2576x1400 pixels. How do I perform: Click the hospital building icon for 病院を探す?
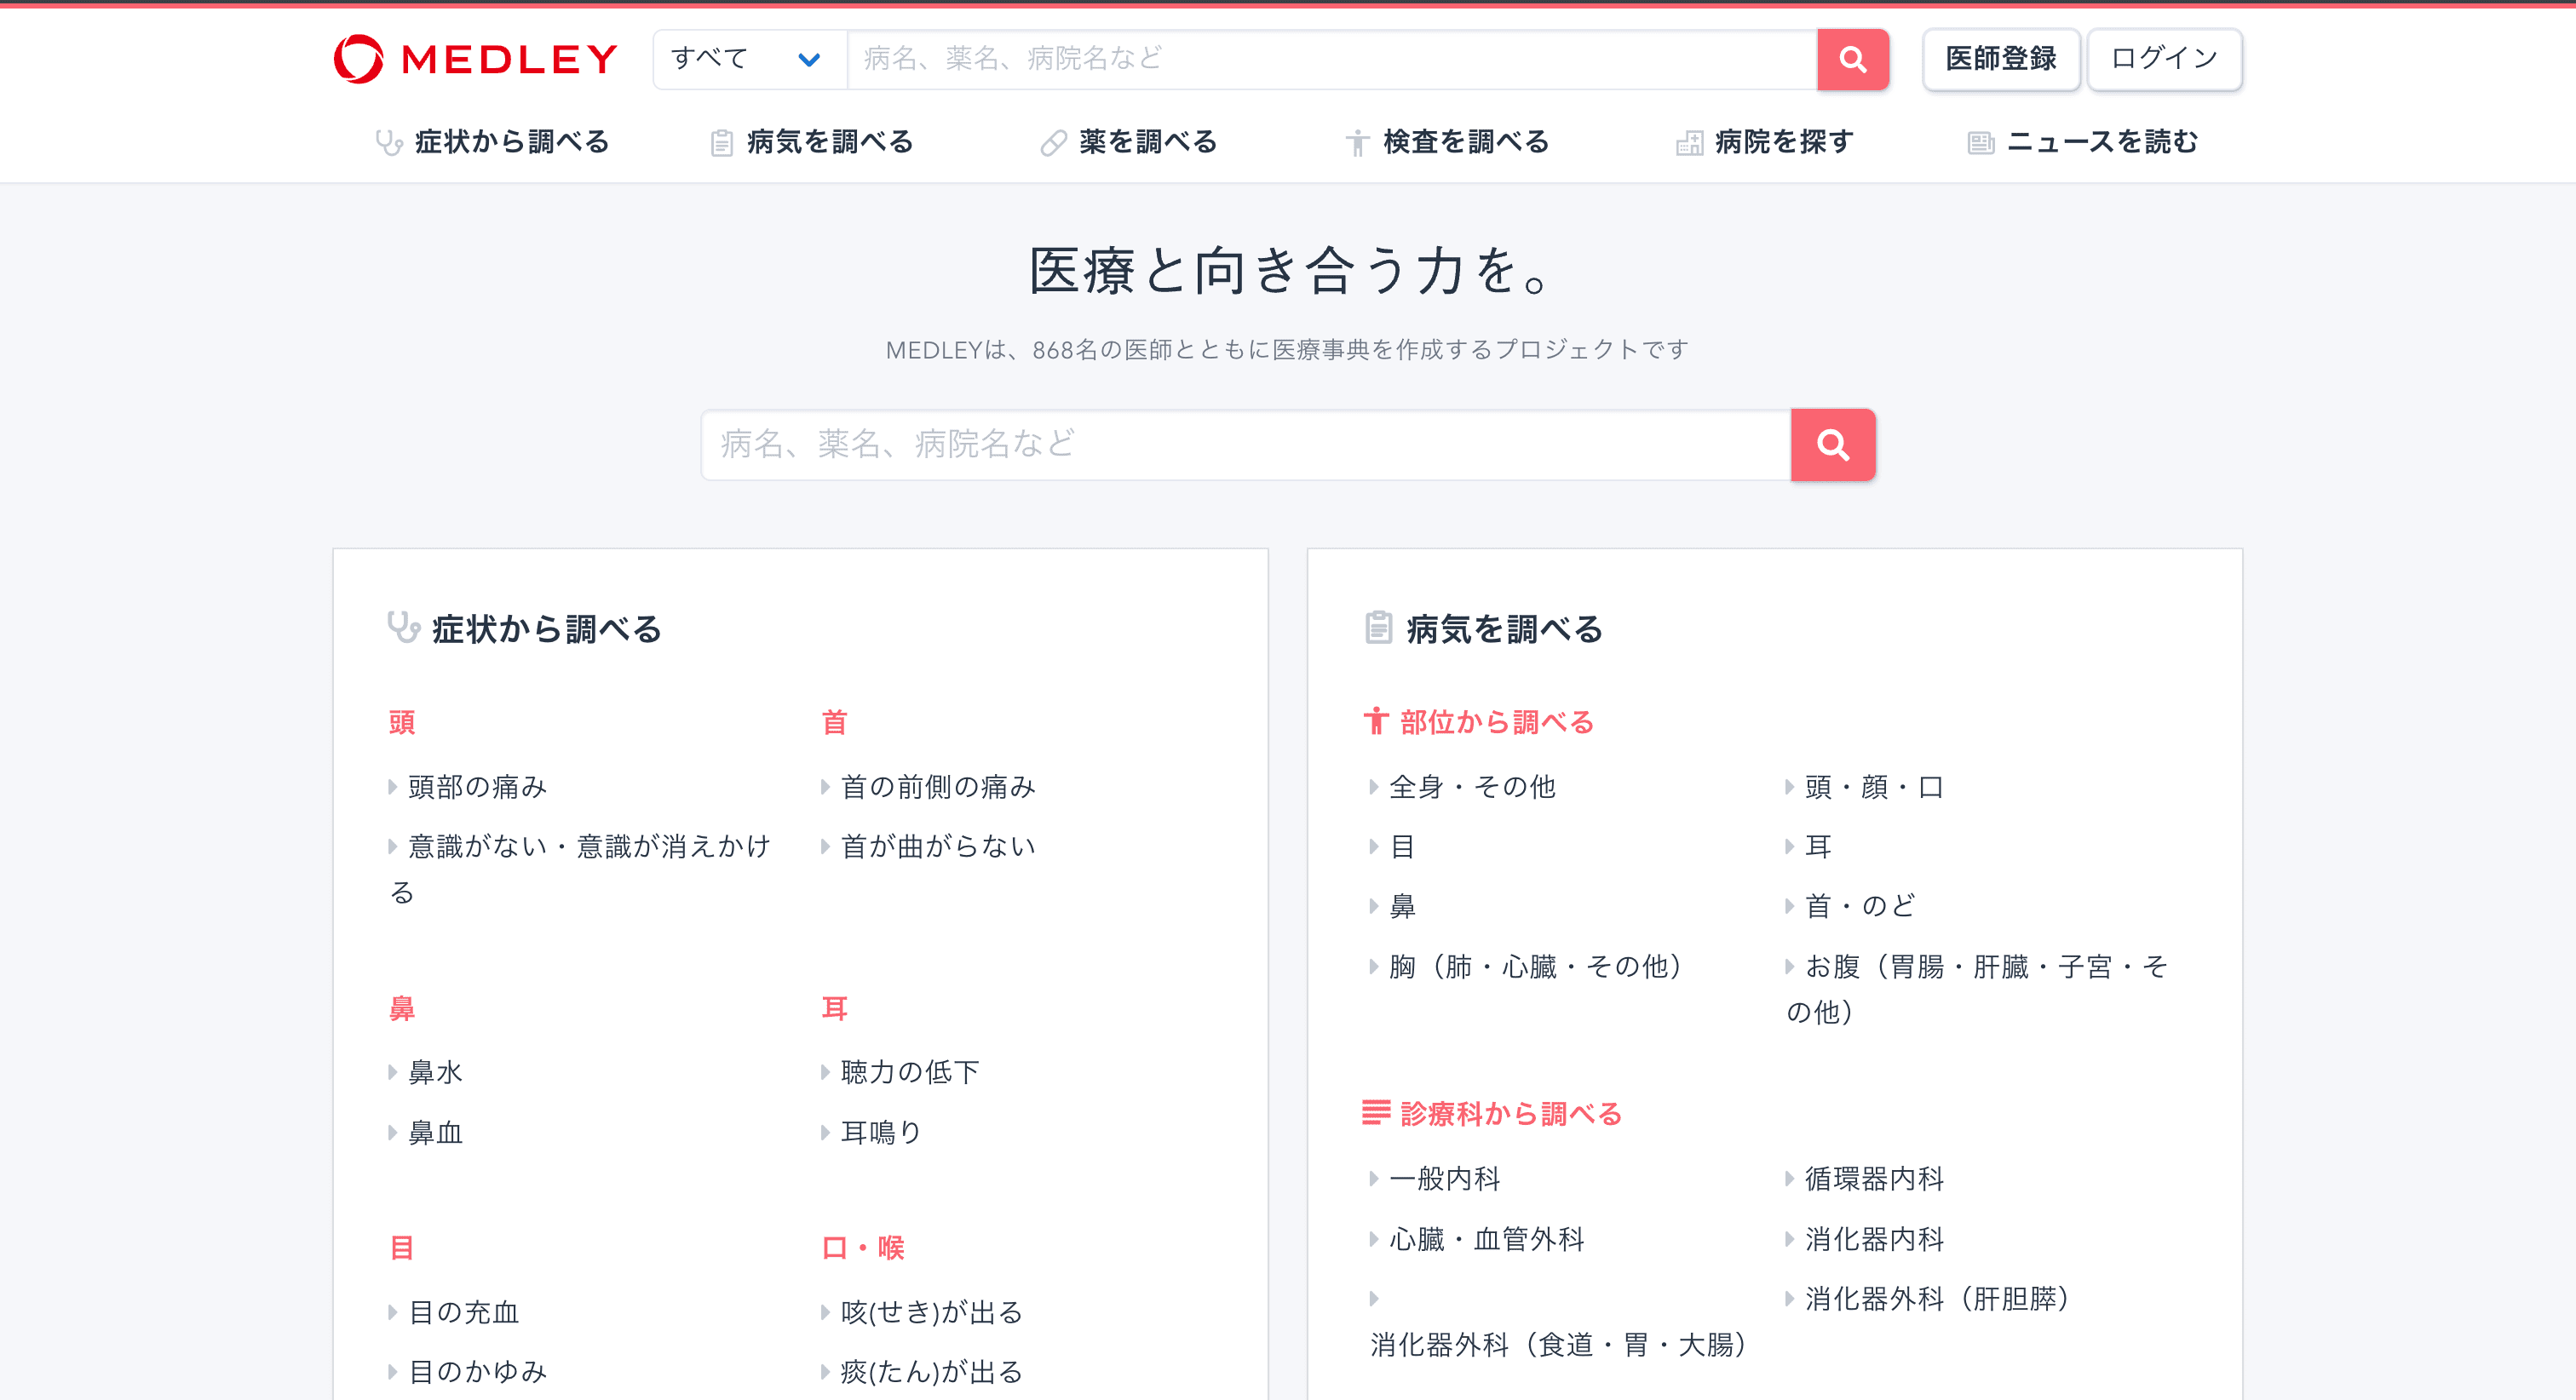click(x=1689, y=143)
